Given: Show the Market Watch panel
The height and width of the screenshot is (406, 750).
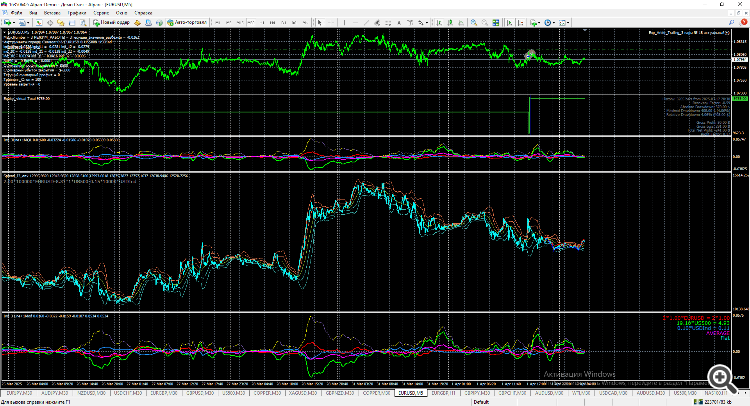Looking at the screenshot, I should click(39, 22).
